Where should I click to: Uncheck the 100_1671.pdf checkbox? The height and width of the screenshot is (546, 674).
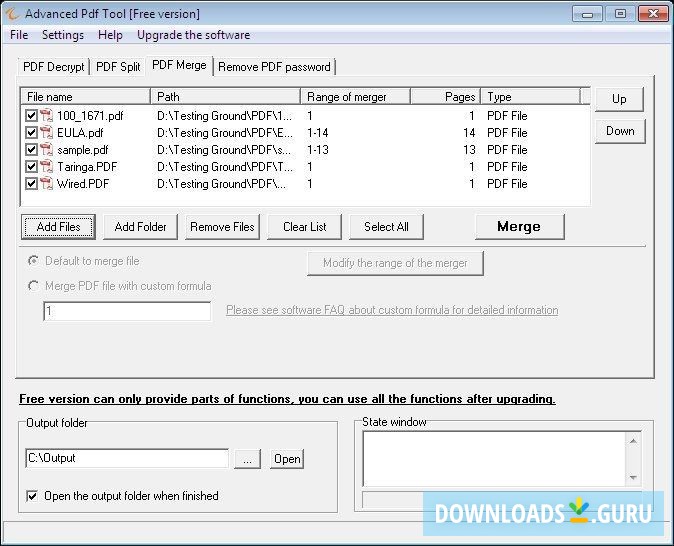[31, 116]
